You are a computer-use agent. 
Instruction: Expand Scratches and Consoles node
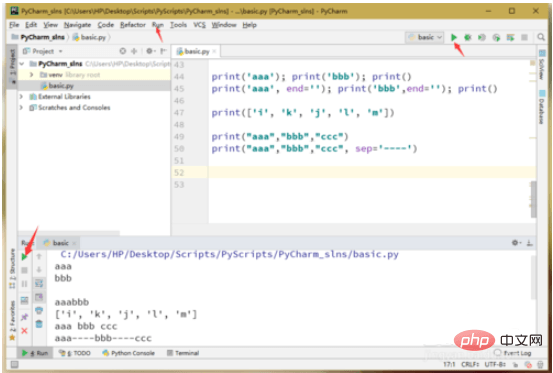[21, 107]
